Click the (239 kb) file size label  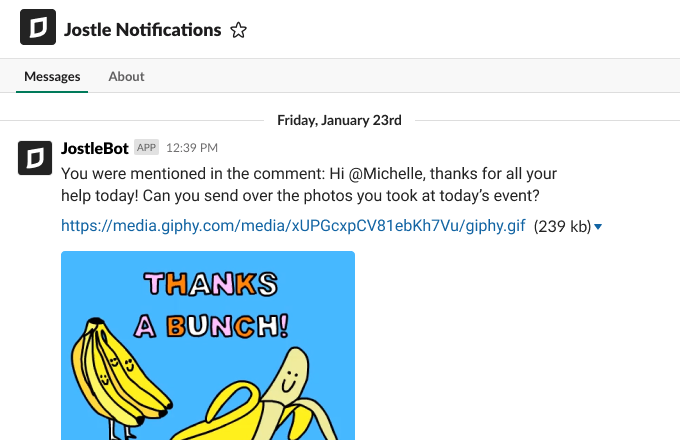click(x=562, y=226)
